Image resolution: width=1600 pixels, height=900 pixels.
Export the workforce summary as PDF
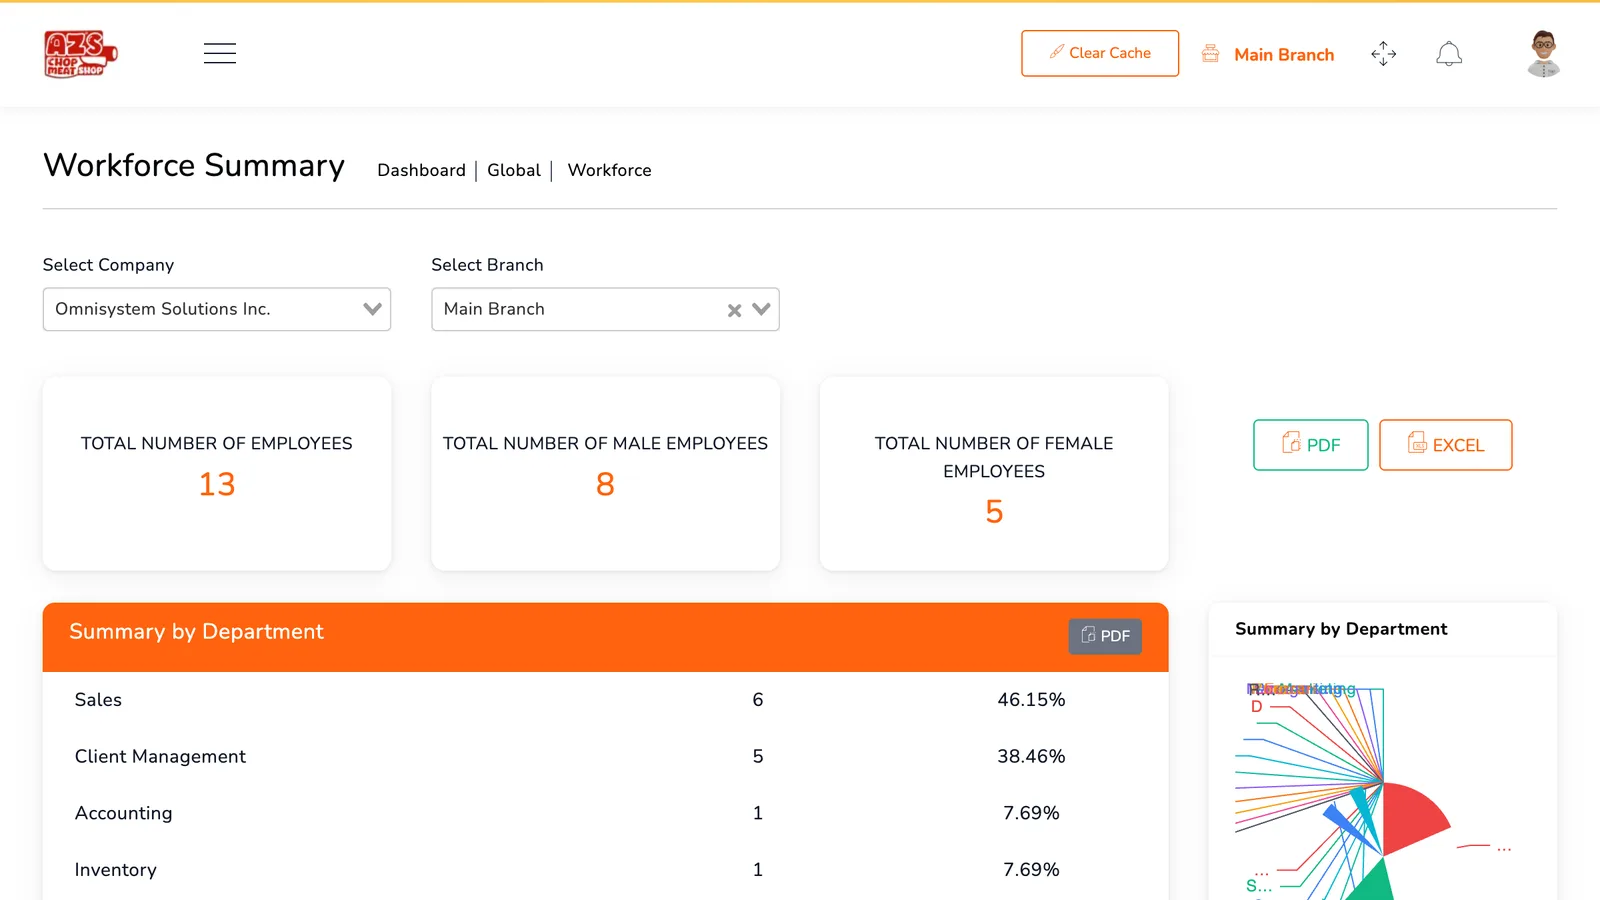1310,445
